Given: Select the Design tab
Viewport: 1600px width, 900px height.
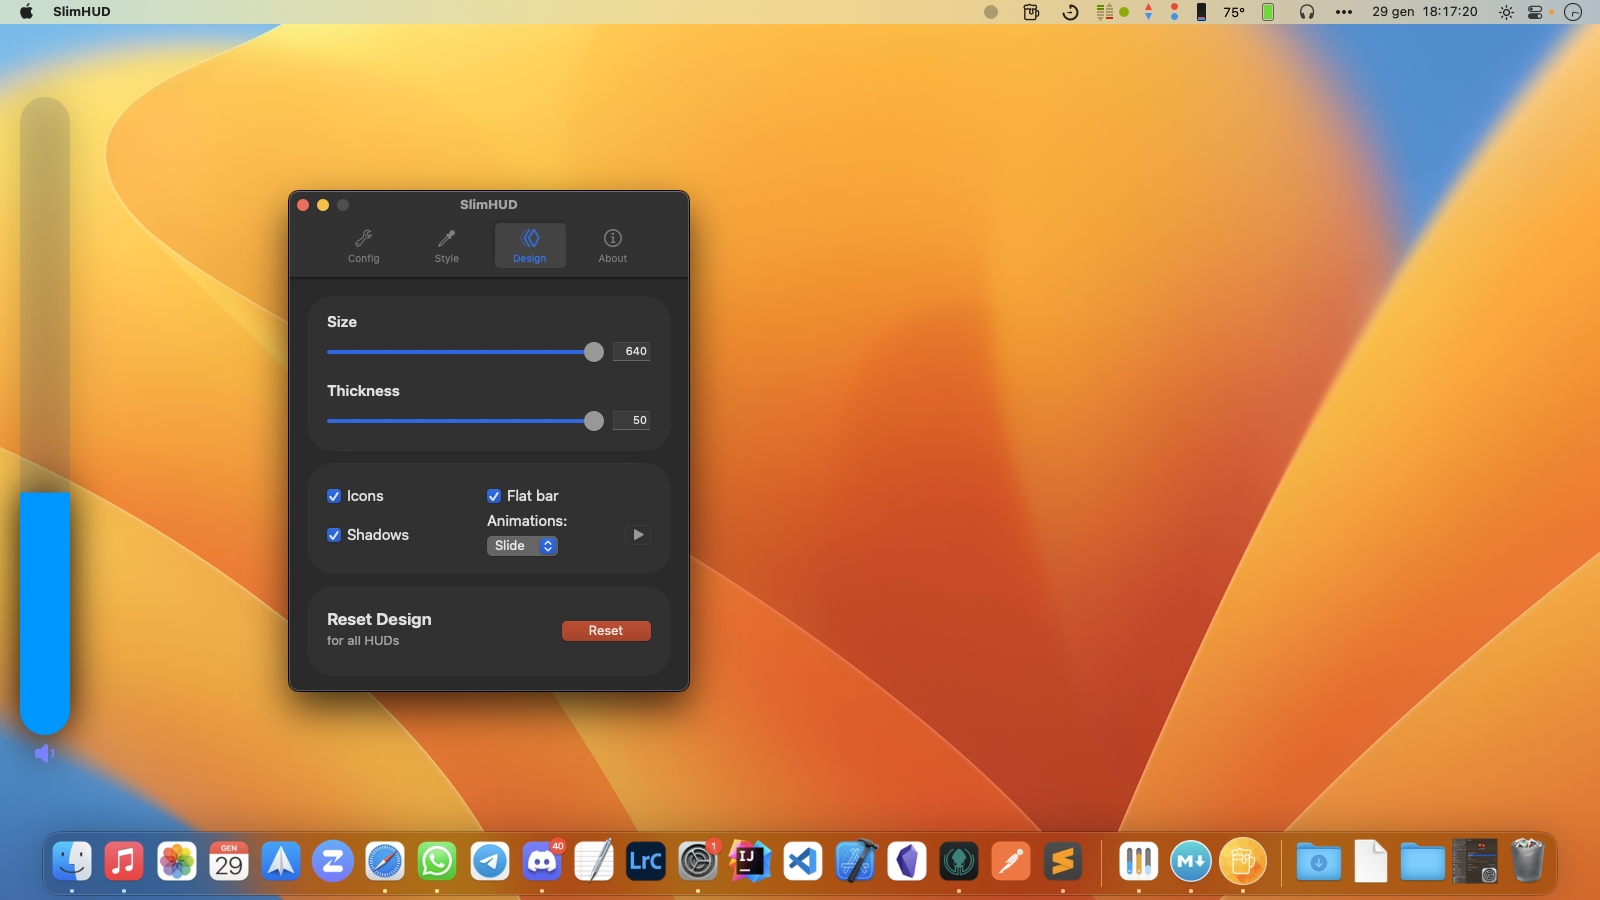Looking at the screenshot, I should pos(530,245).
